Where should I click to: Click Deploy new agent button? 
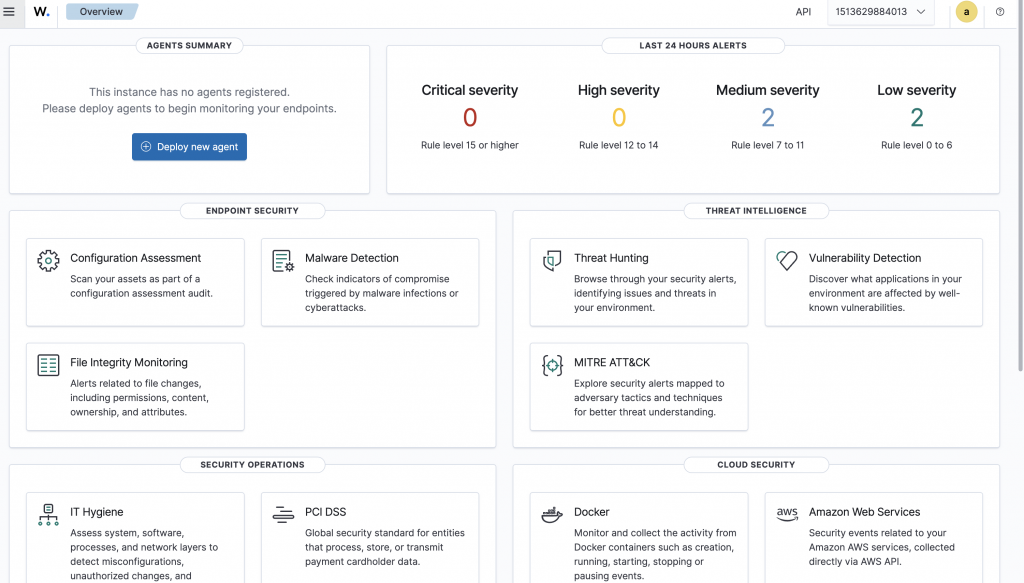point(189,147)
